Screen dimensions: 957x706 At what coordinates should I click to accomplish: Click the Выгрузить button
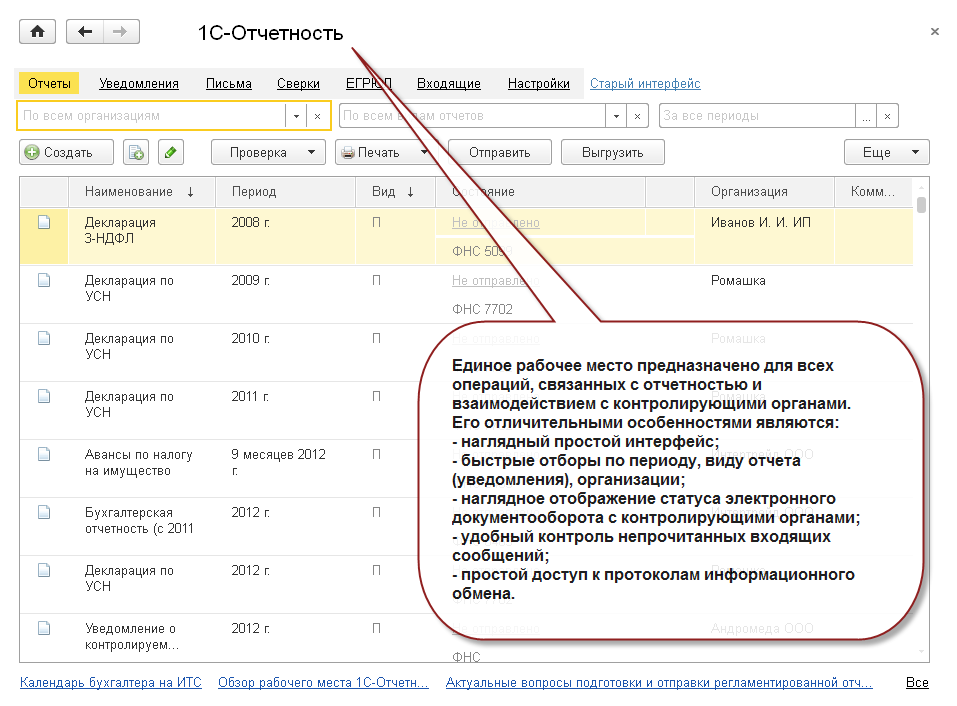(x=612, y=153)
